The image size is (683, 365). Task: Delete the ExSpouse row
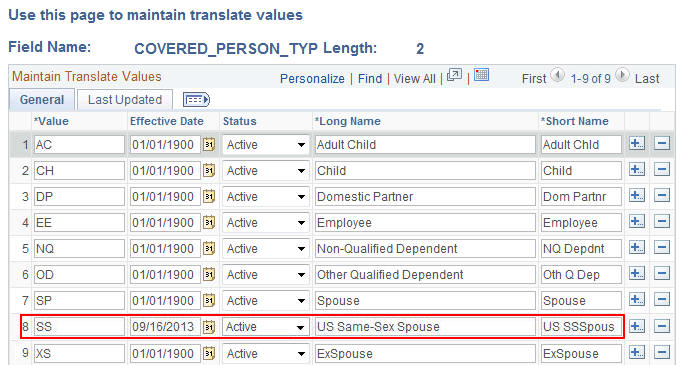point(662,352)
